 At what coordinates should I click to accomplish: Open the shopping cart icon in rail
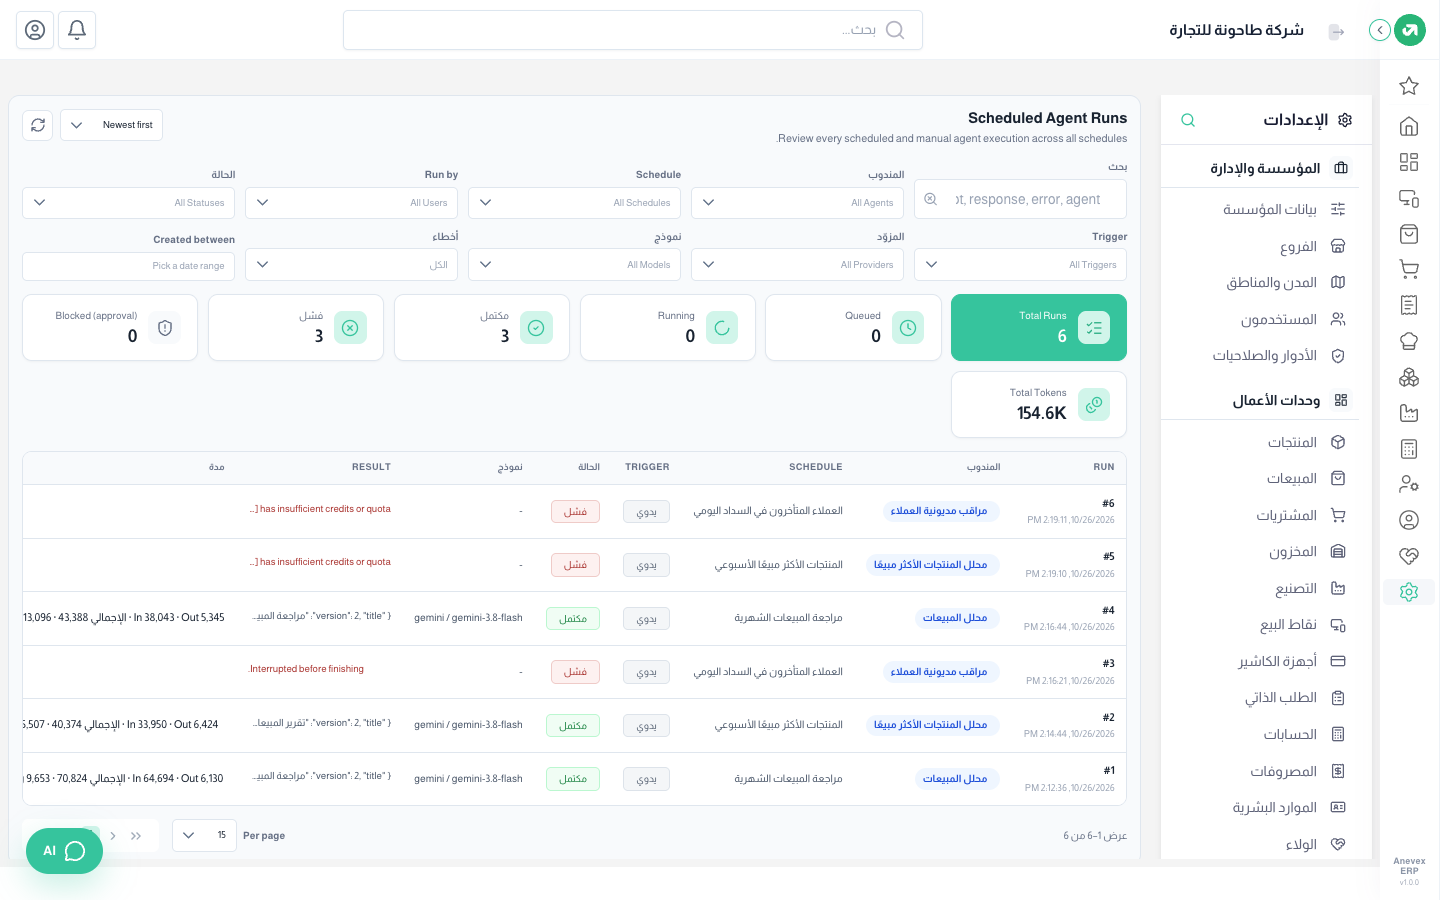coord(1409,269)
